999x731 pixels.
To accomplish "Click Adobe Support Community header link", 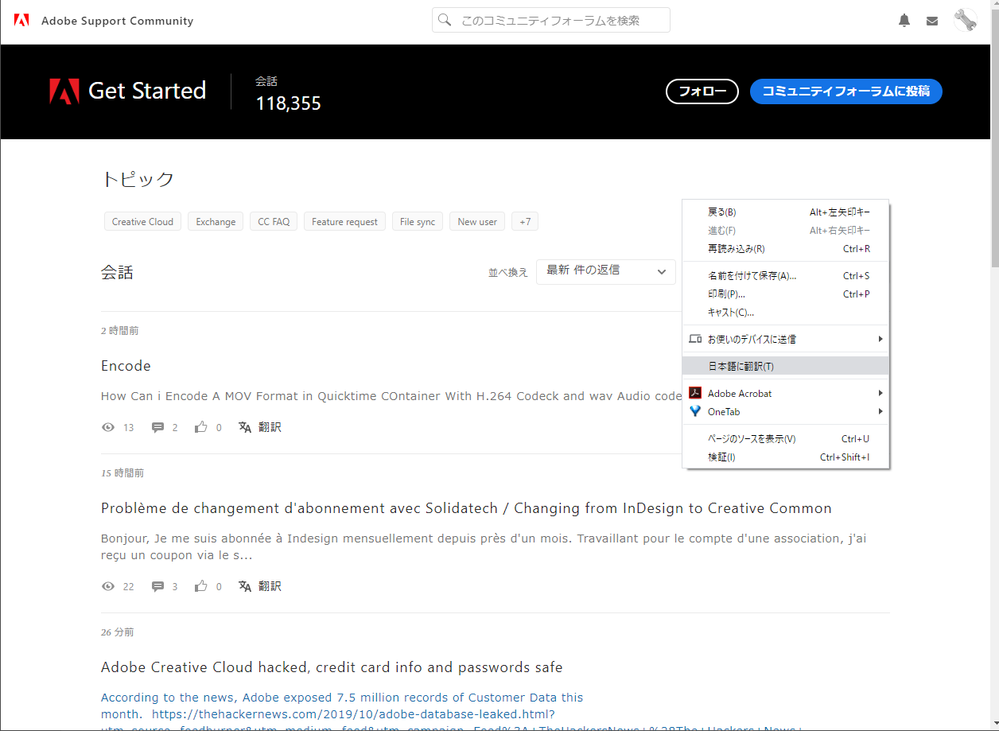I will pos(117,21).
